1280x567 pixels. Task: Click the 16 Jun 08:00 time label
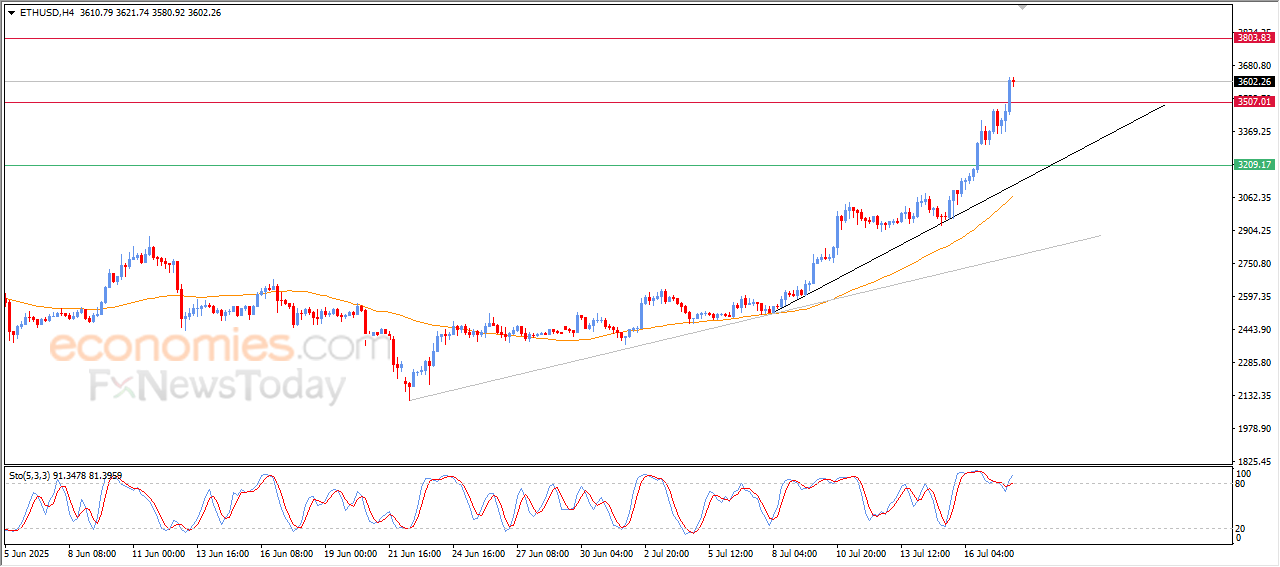(x=285, y=552)
